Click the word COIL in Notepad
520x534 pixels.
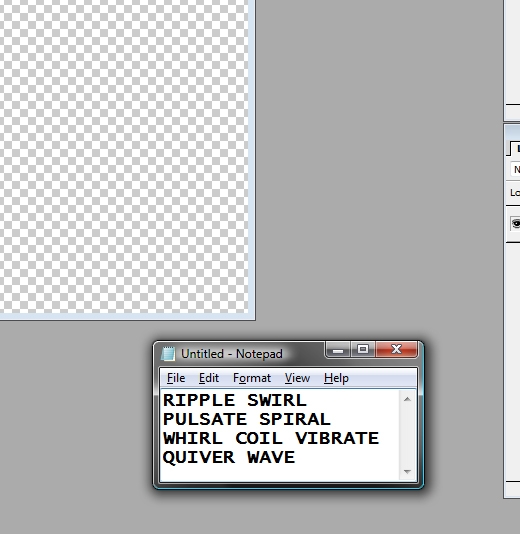tap(259, 438)
